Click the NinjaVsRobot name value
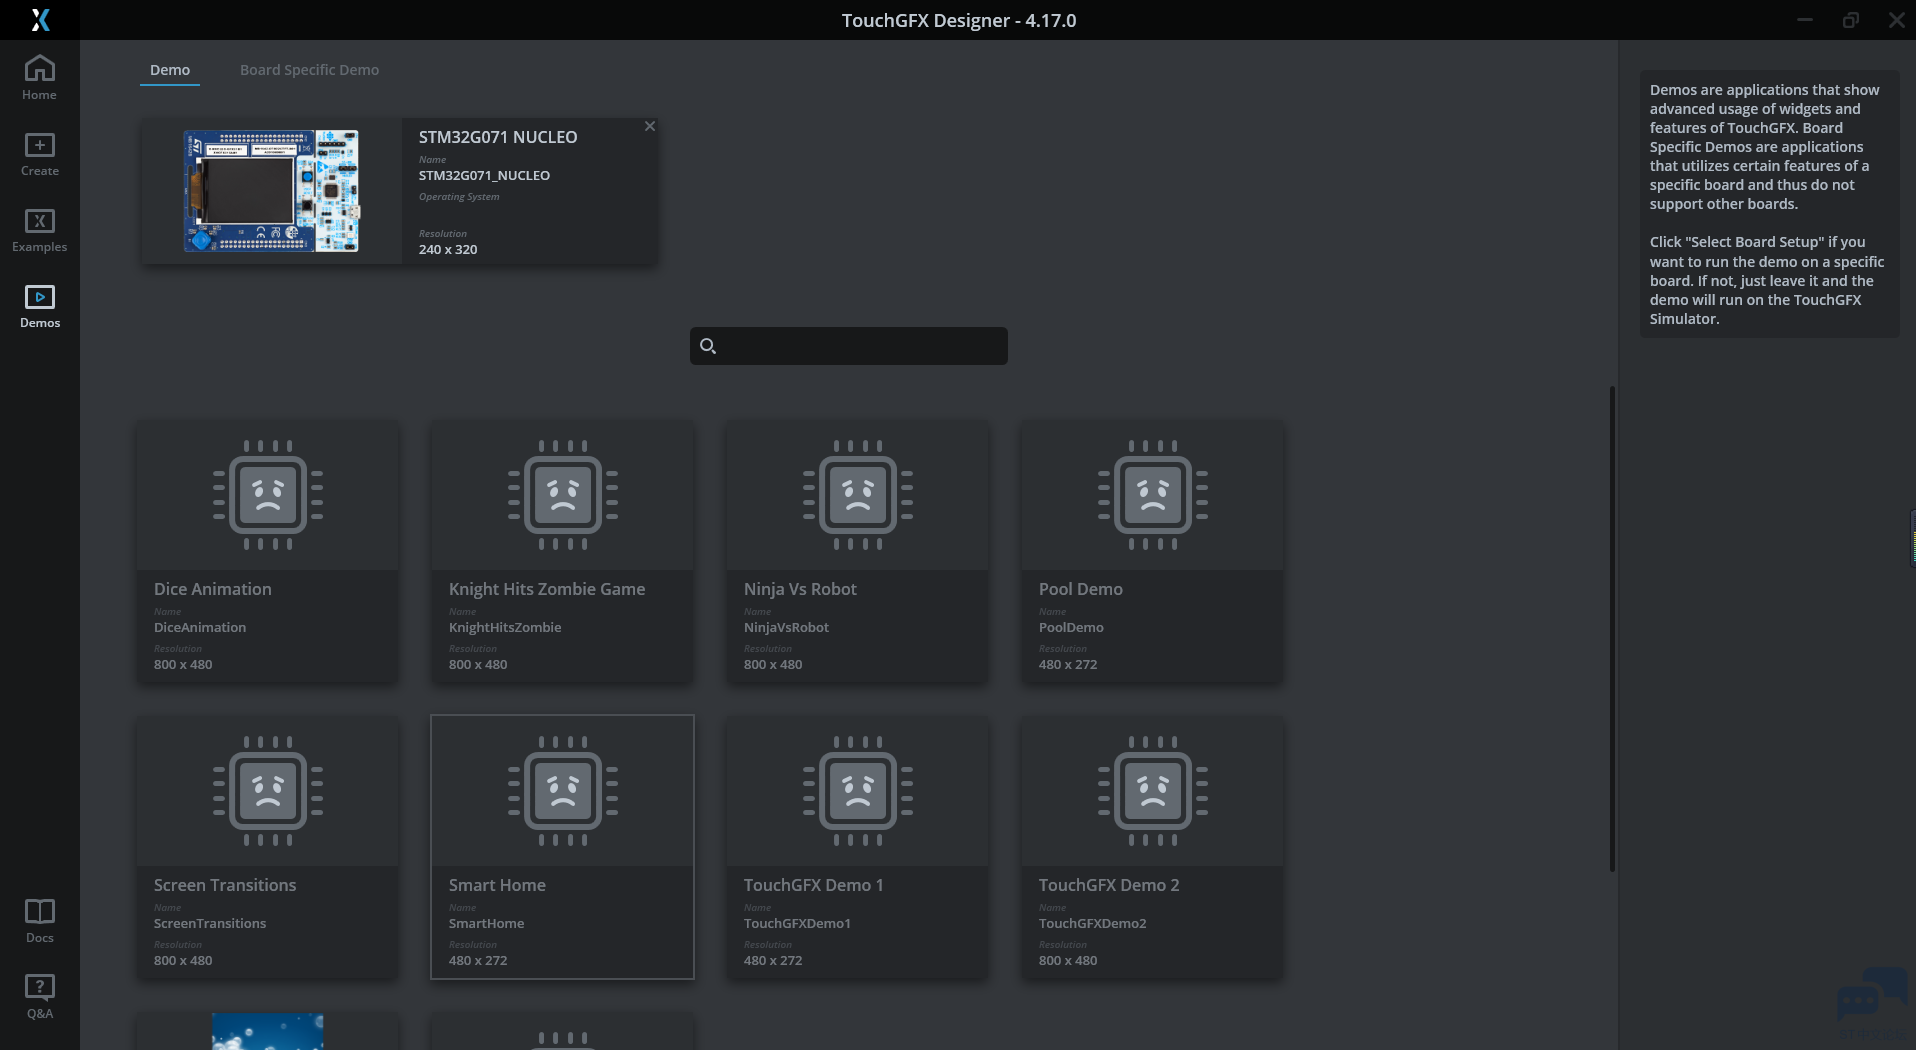This screenshot has height=1050, width=1916. point(786,627)
